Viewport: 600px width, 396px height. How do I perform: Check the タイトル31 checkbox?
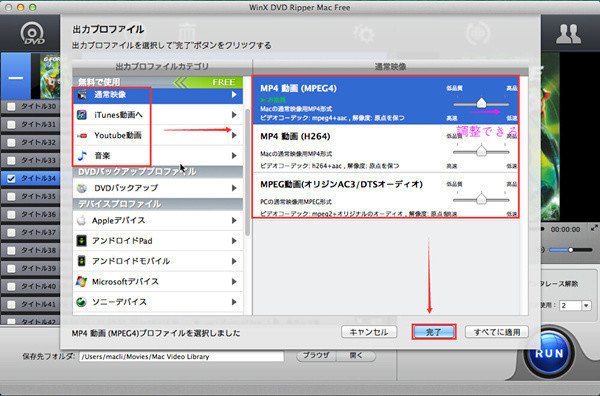(x=11, y=124)
